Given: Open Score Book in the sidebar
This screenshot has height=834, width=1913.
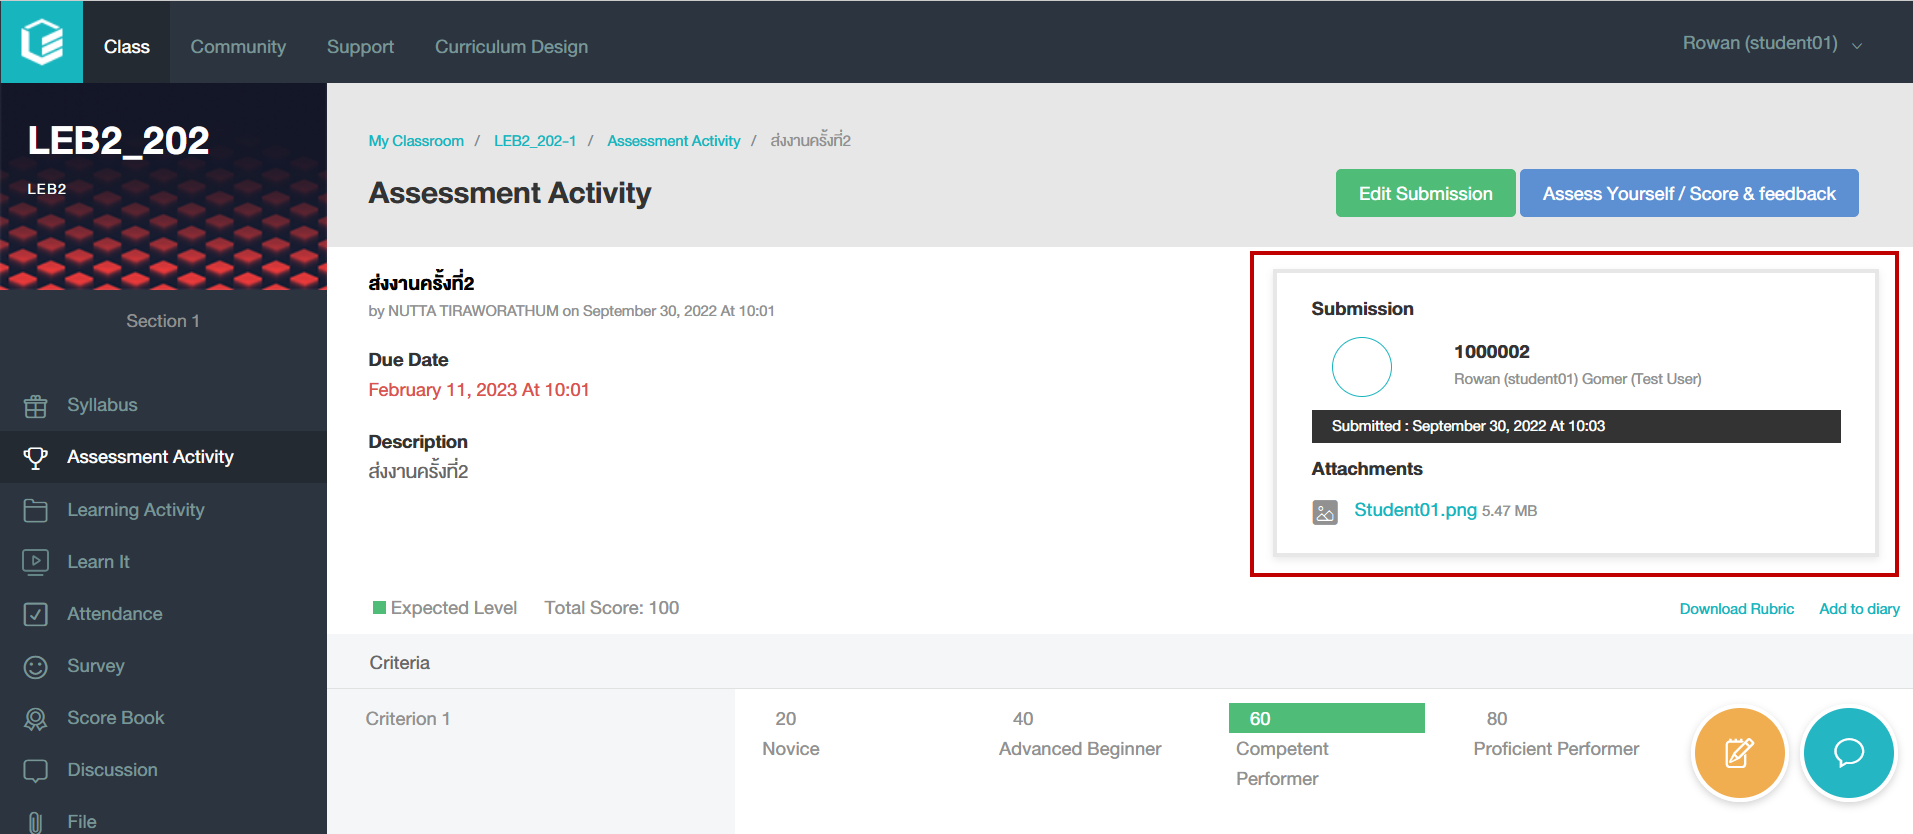Looking at the screenshot, I should click(x=163, y=718).
